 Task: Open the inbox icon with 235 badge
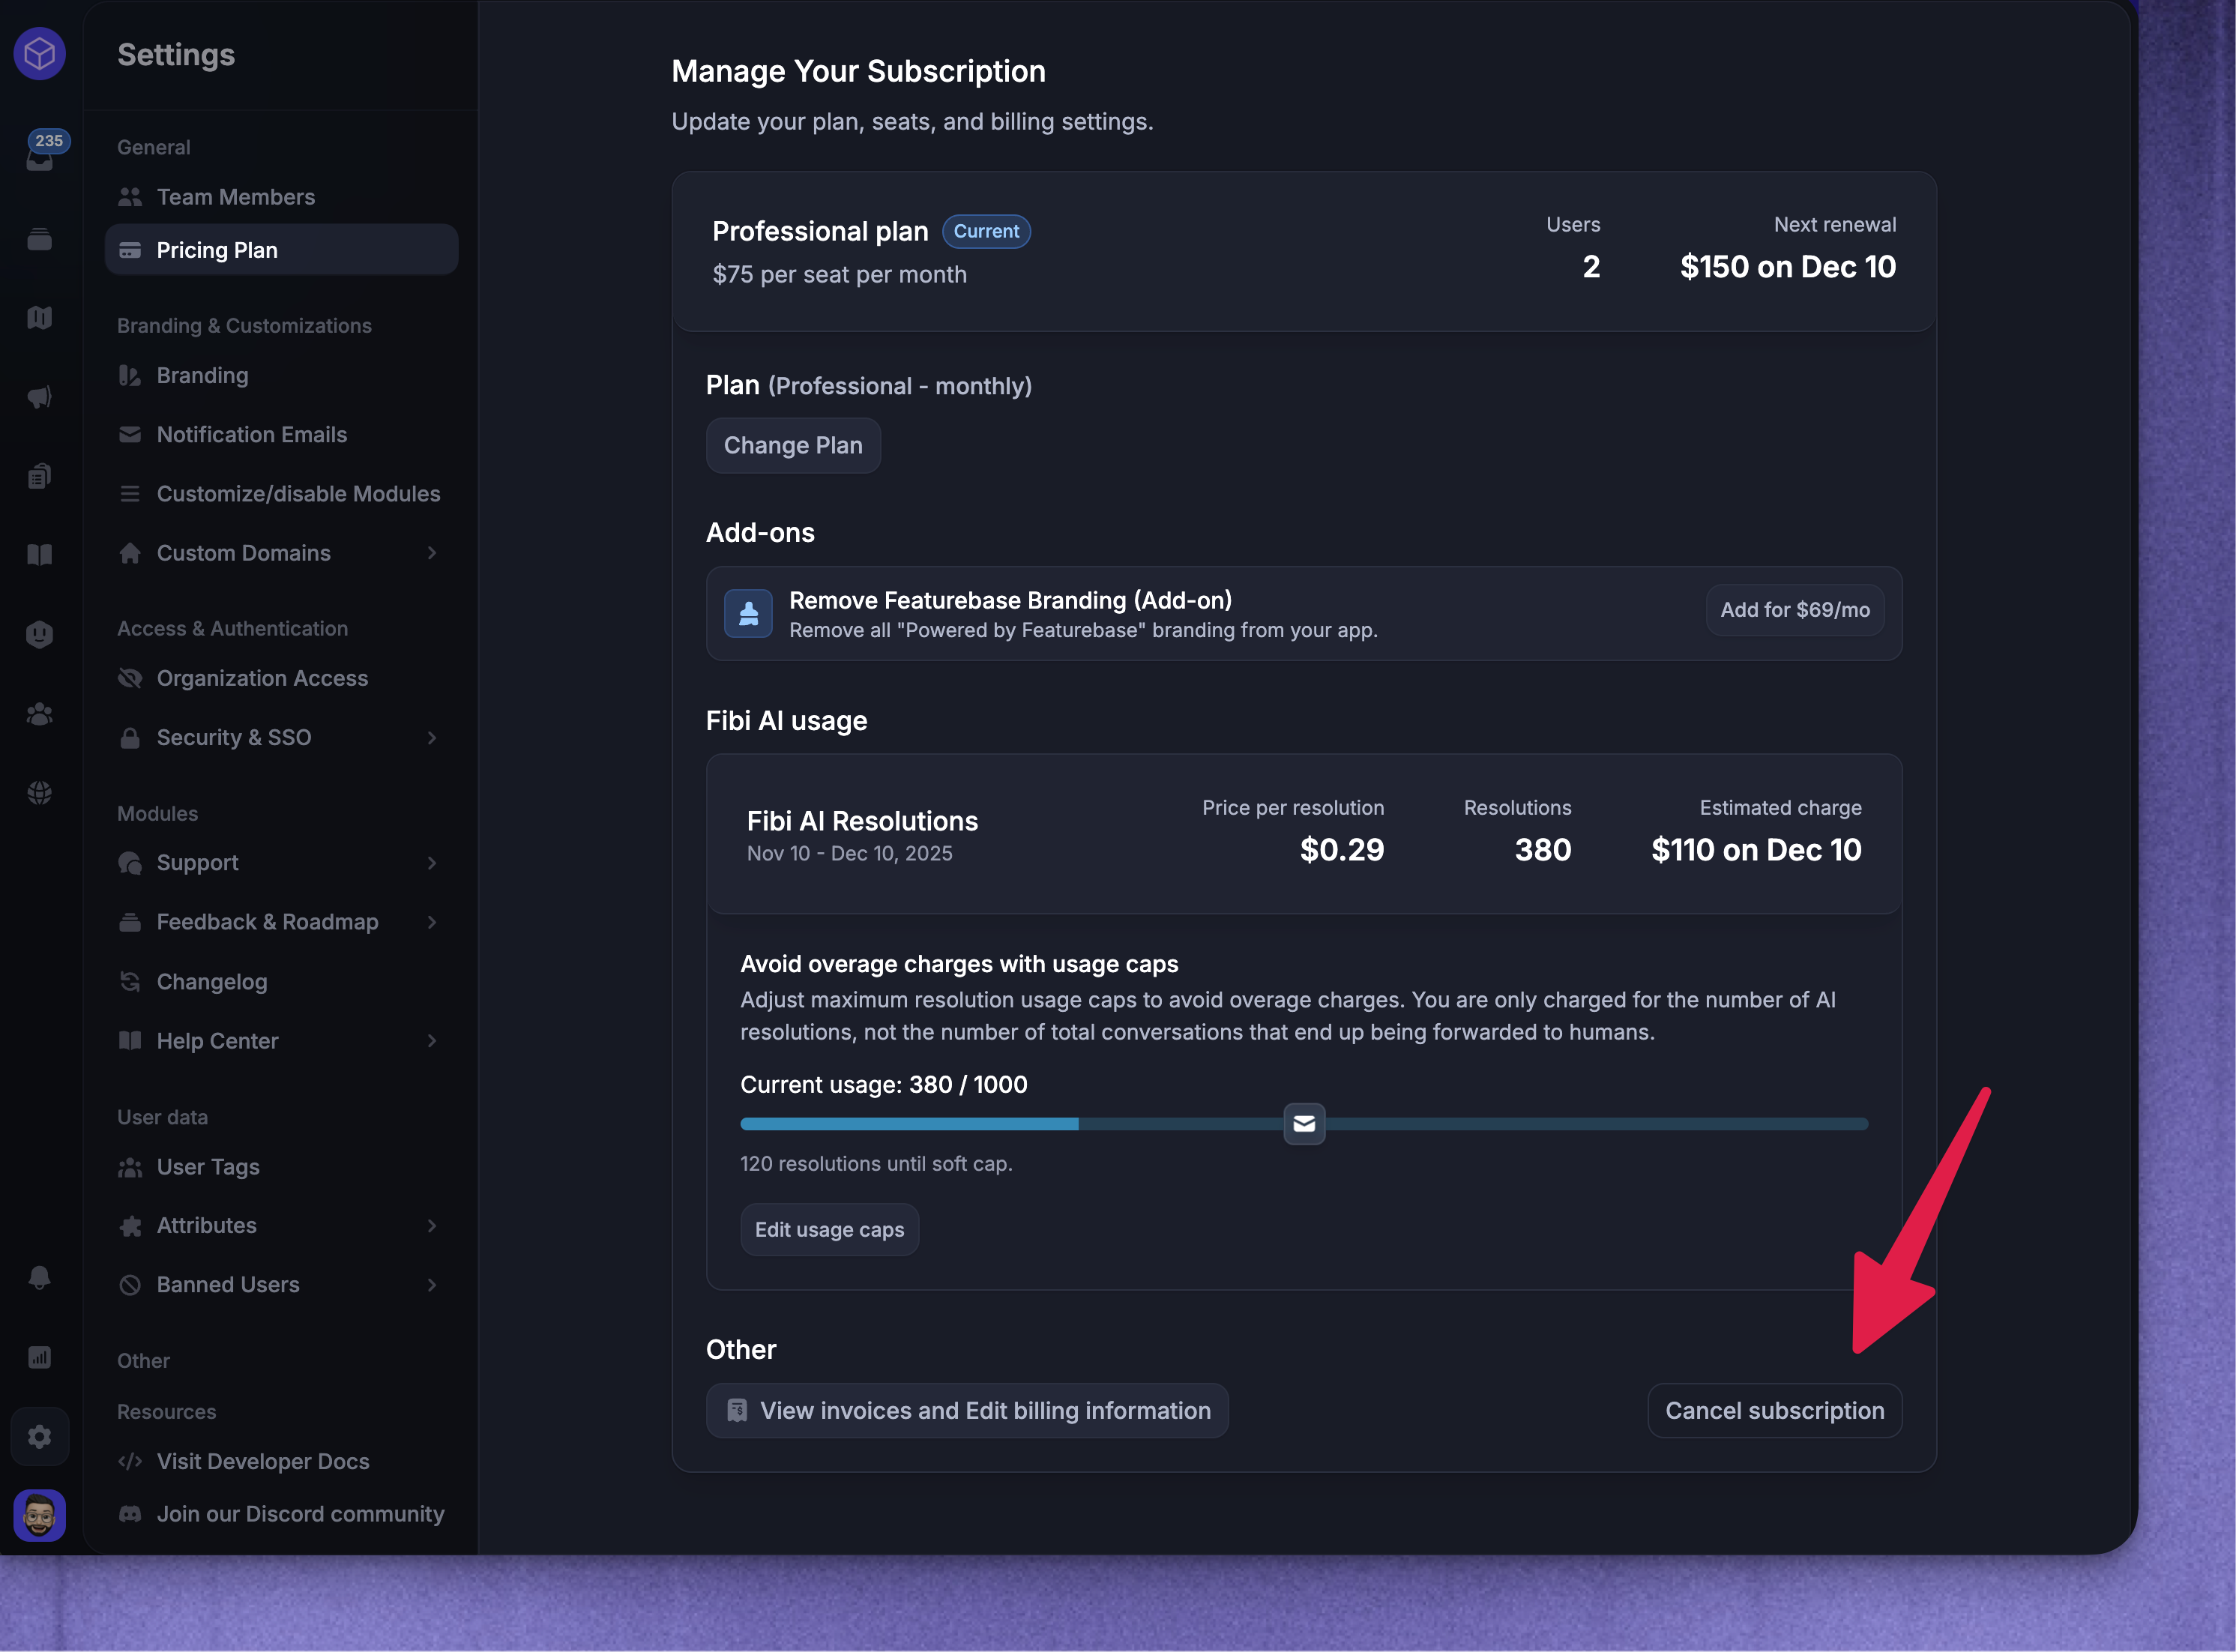tap(40, 153)
